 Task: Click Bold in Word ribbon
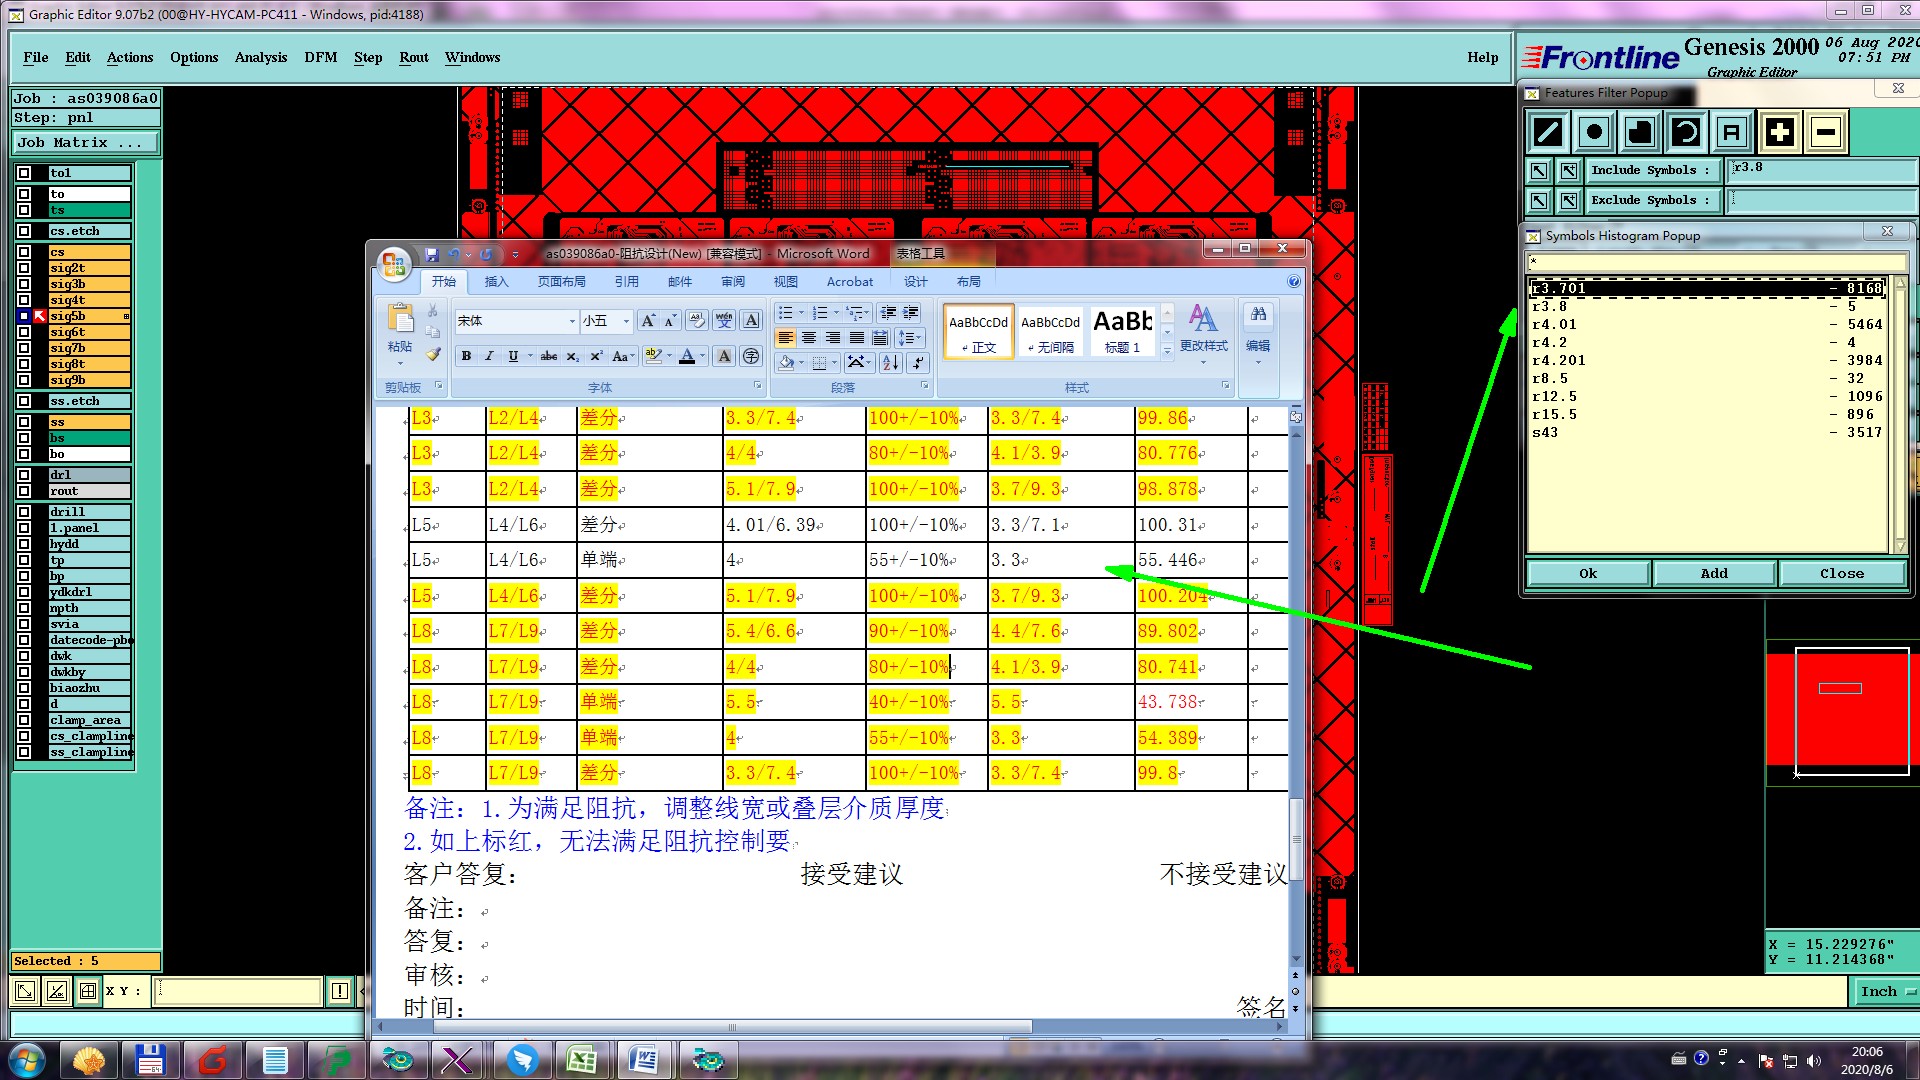pos(466,356)
